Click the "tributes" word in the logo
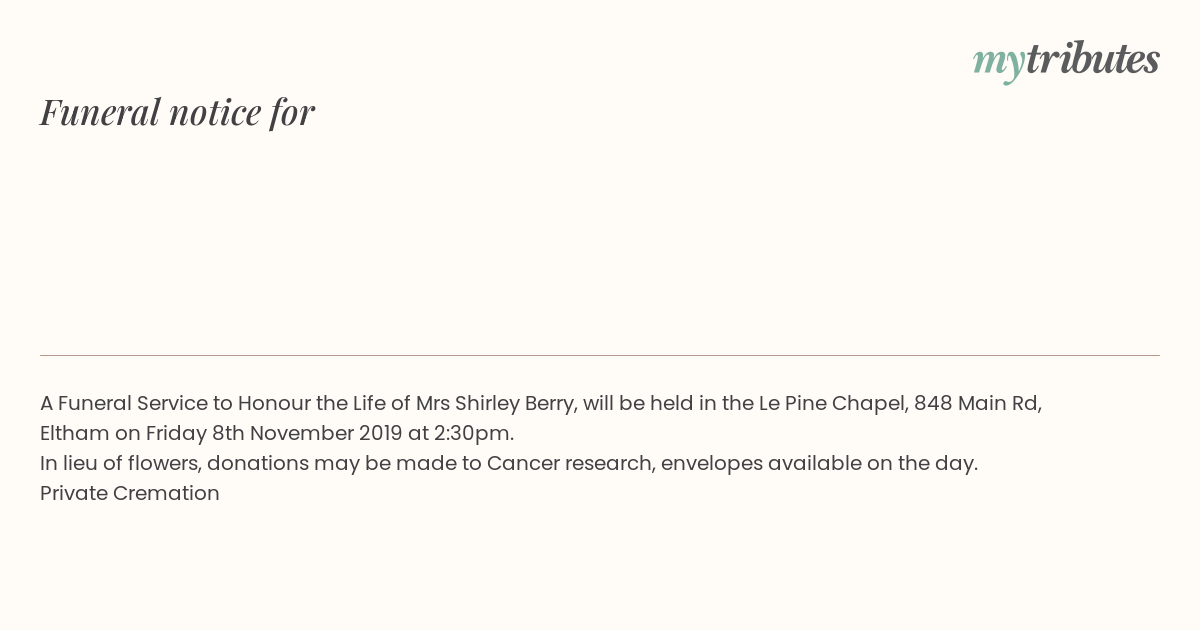 click(x=1093, y=59)
